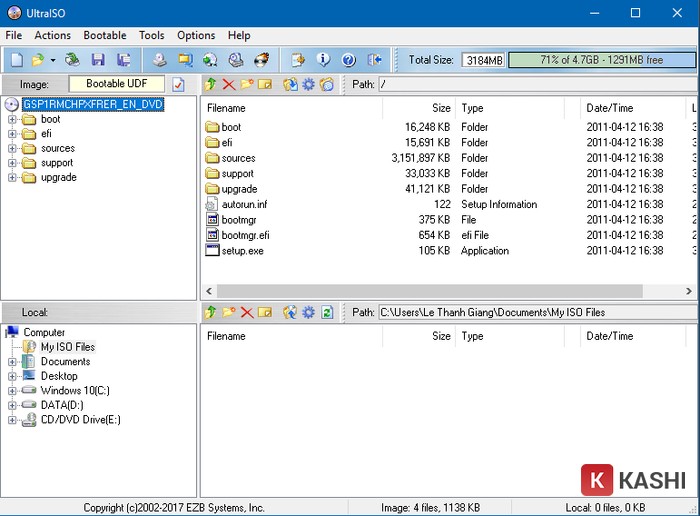Click the green refresh icon in local pane
Viewport: 700px width, 516px height.
tap(326, 313)
